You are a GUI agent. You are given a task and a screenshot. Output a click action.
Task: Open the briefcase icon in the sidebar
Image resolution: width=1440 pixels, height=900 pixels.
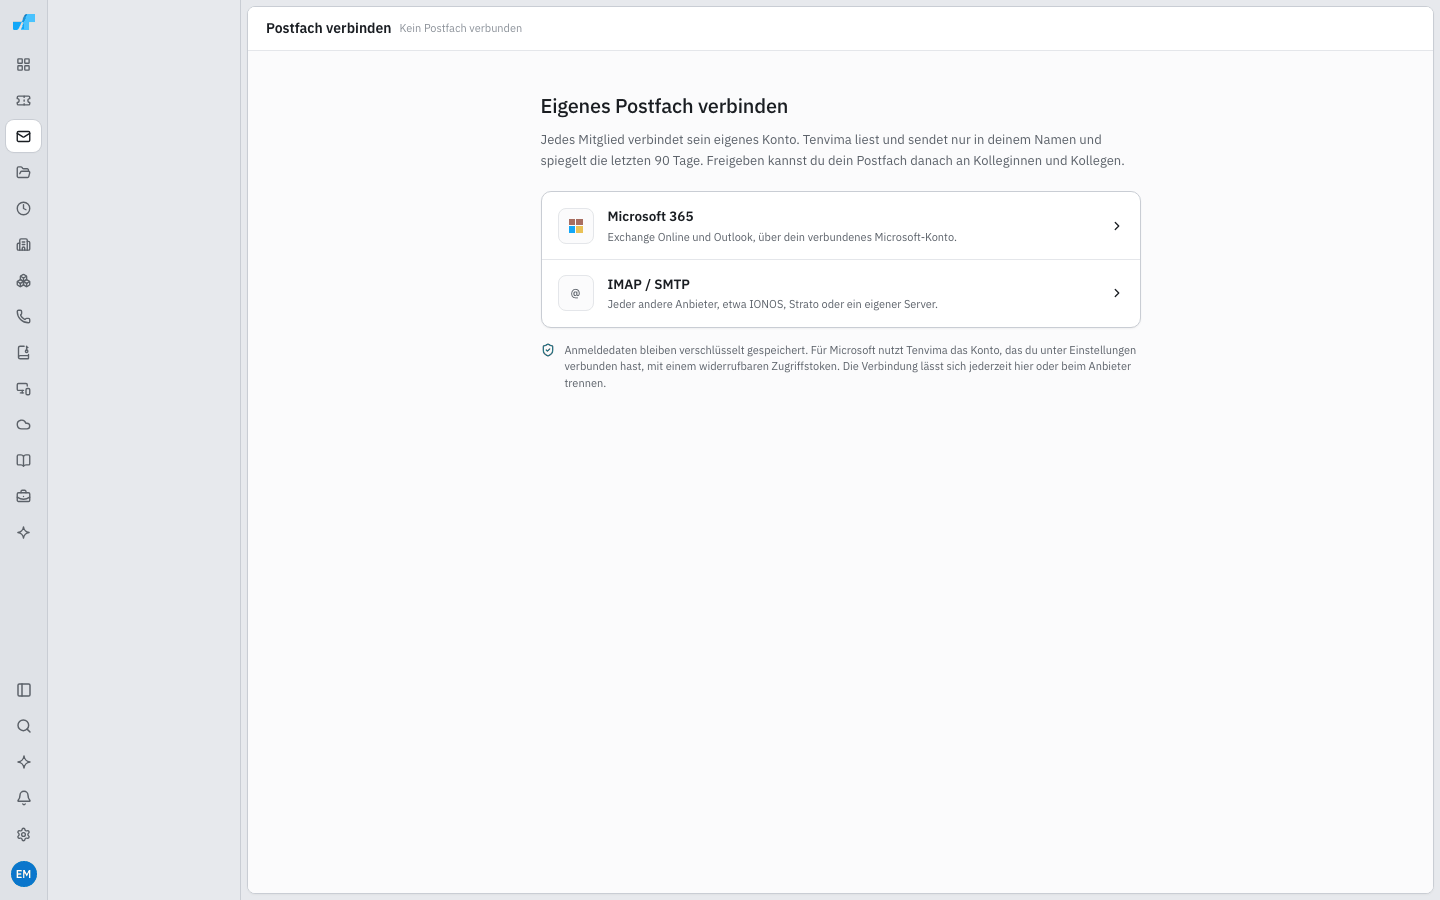tap(23, 497)
